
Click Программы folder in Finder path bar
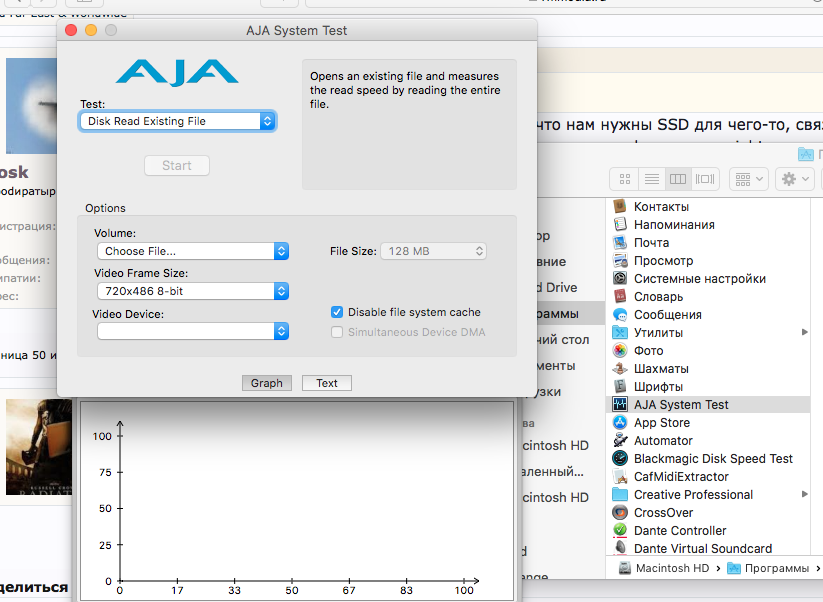pos(768,568)
